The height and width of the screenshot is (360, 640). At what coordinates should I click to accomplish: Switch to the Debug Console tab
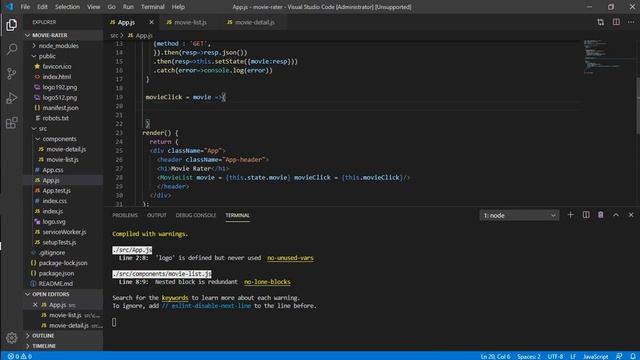click(196, 215)
